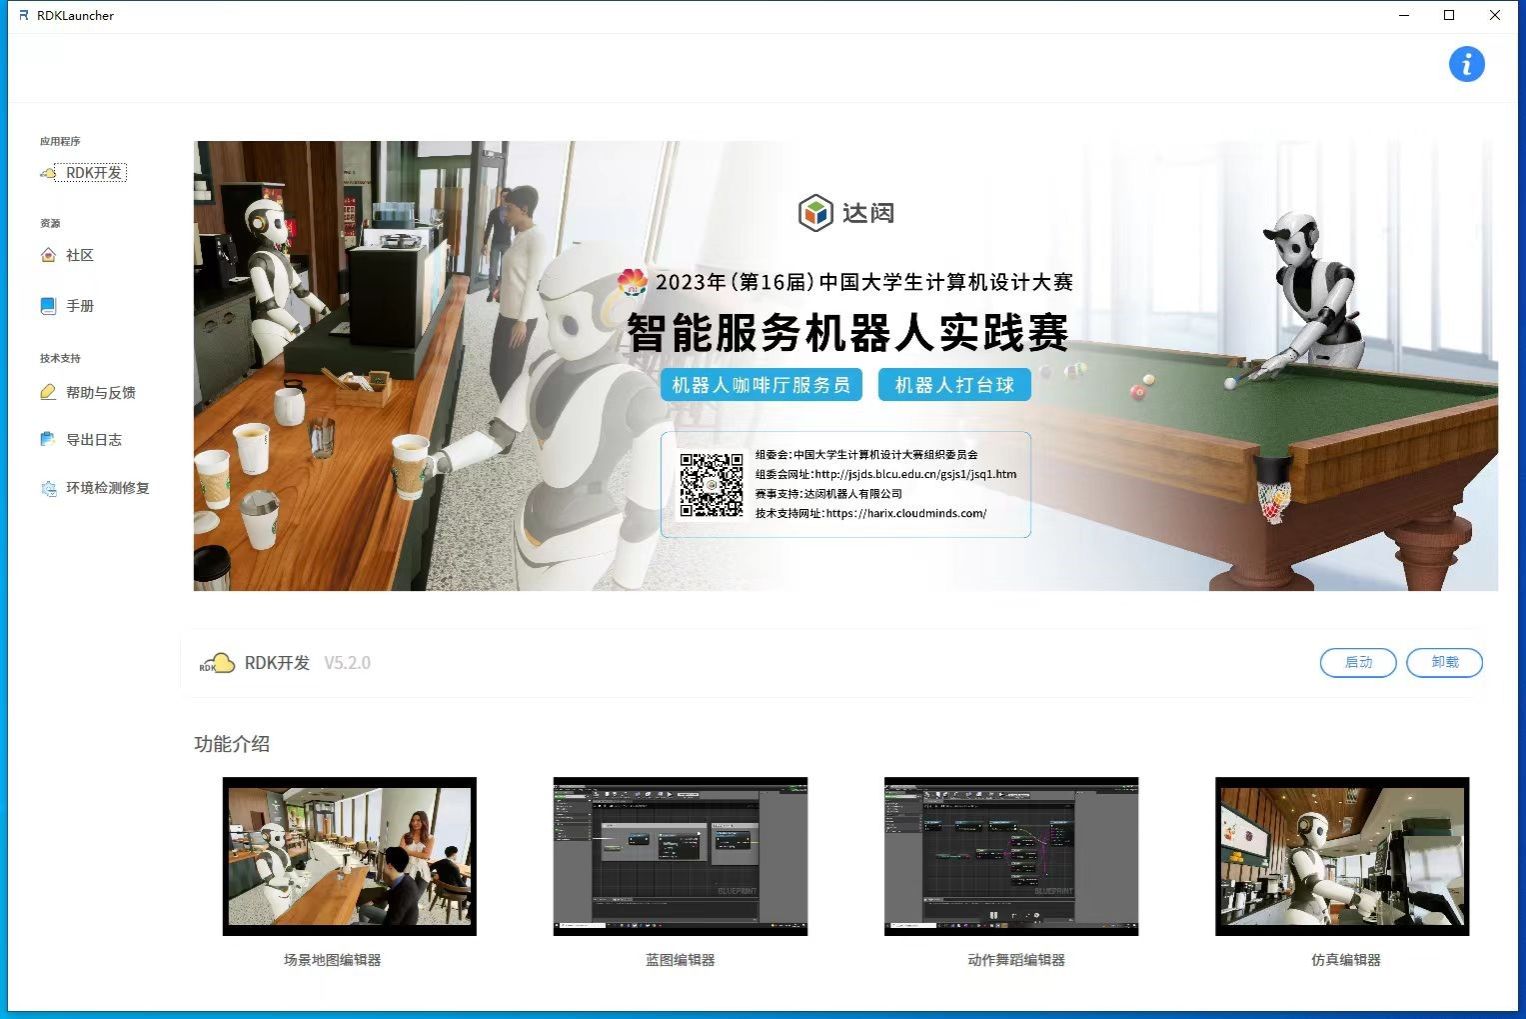This screenshot has width=1526, height=1019.
Task: Click the 导出日志 export log icon
Action: (48, 439)
